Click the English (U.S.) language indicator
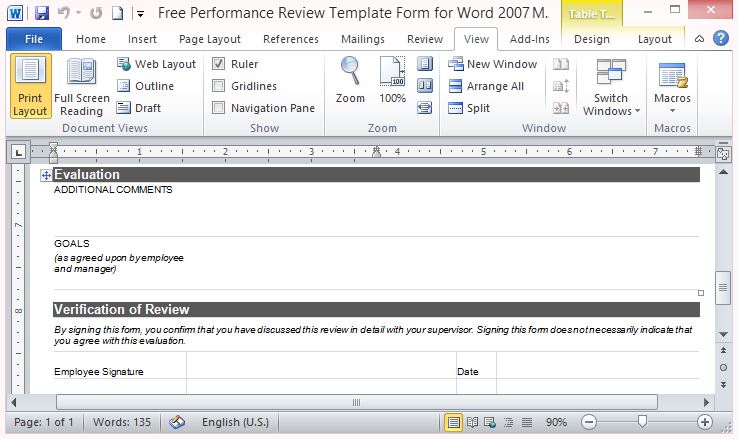Viewport: 738px width, 439px height. [237, 422]
